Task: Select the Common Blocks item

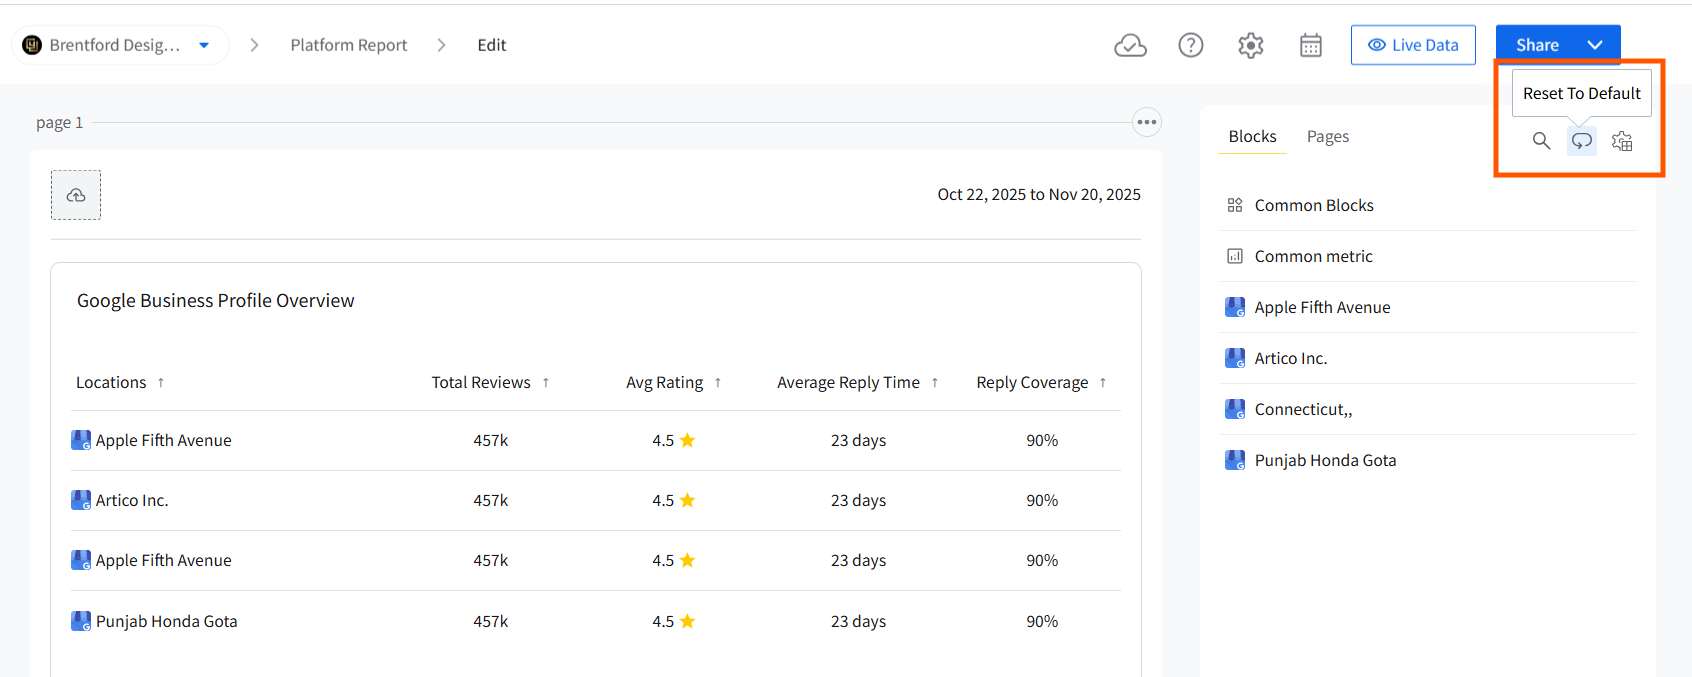Action: tap(1428, 205)
